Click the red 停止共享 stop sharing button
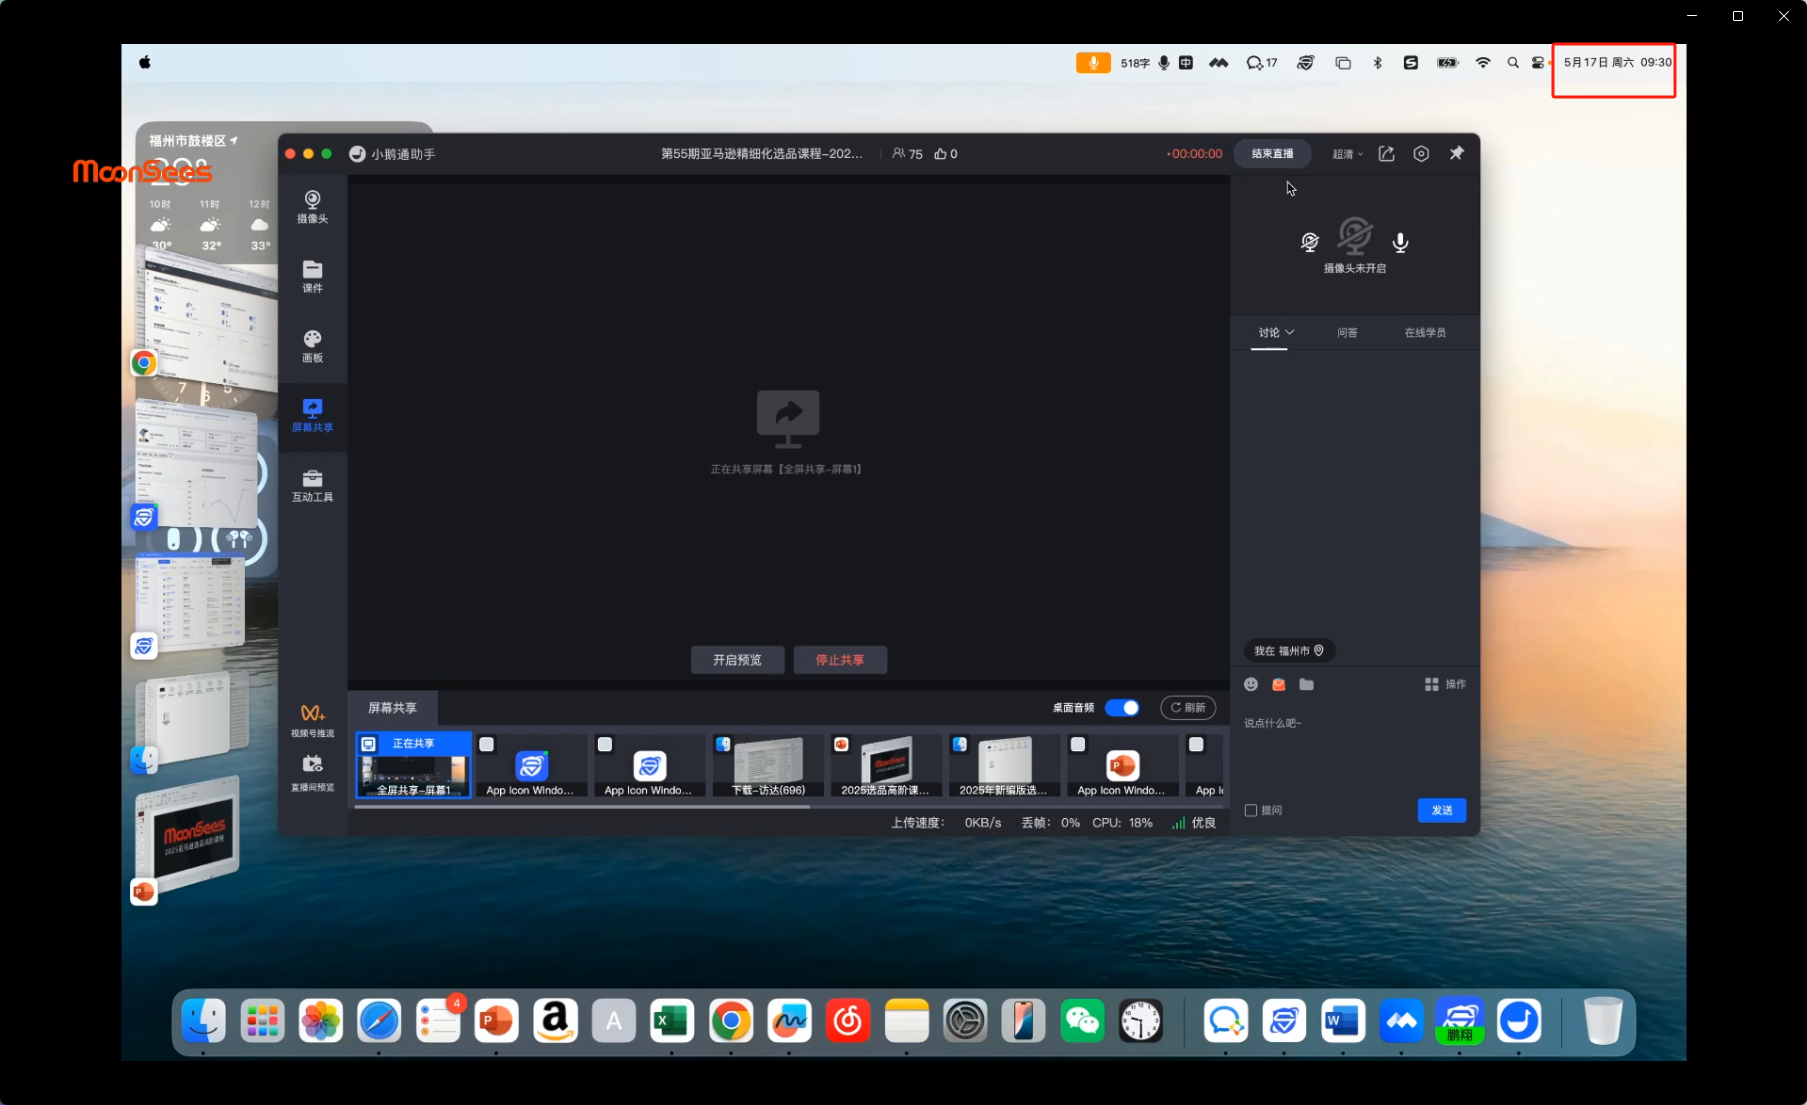This screenshot has width=1807, height=1105. [x=839, y=660]
